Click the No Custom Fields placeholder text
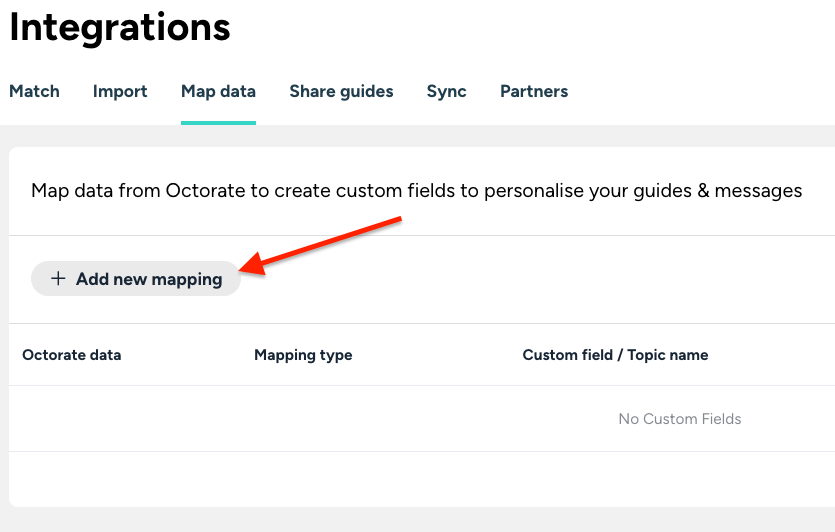The height and width of the screenshot is (532, 835). pos(680,419)
